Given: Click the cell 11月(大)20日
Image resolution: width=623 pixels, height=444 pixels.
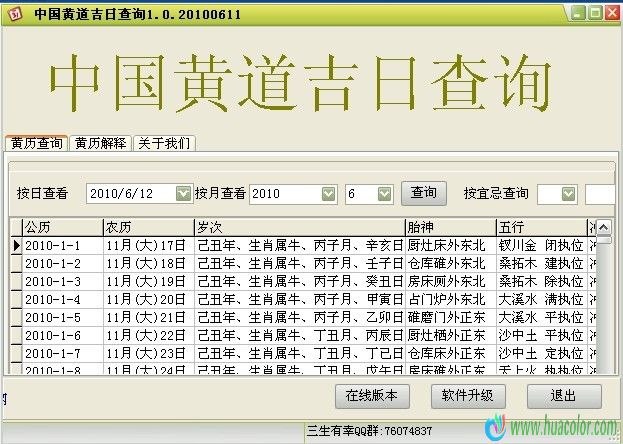Looking at the screenshot, I should point(149,299).
